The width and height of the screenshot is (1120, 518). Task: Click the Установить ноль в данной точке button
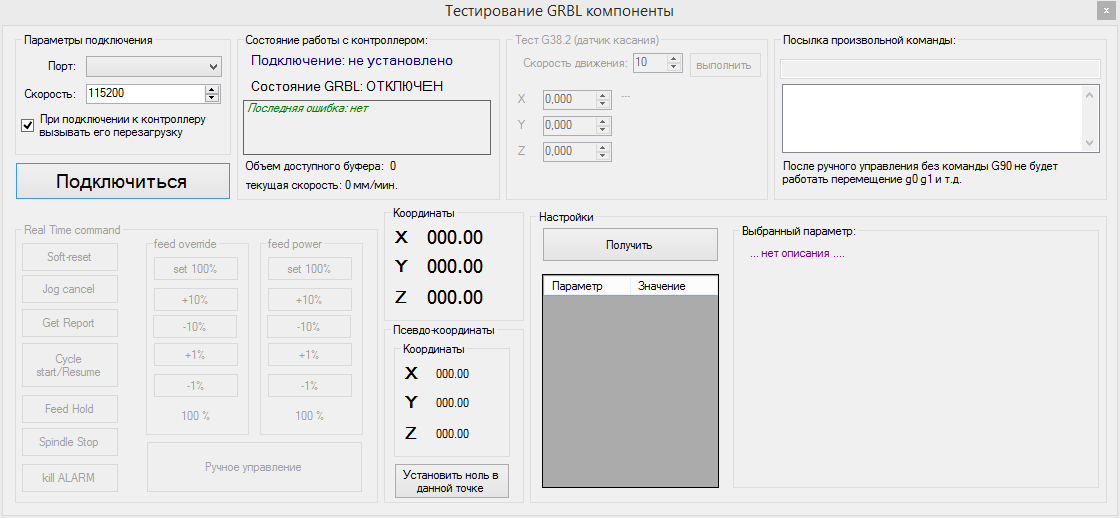[x=451, y=481]
